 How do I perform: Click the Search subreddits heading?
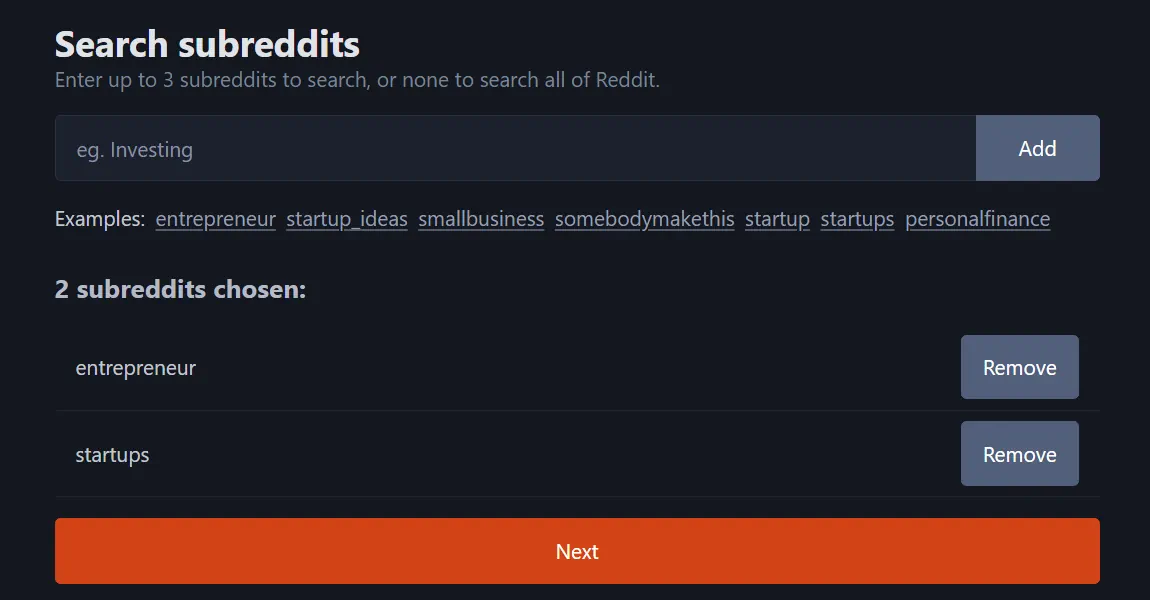coord(207,45)
